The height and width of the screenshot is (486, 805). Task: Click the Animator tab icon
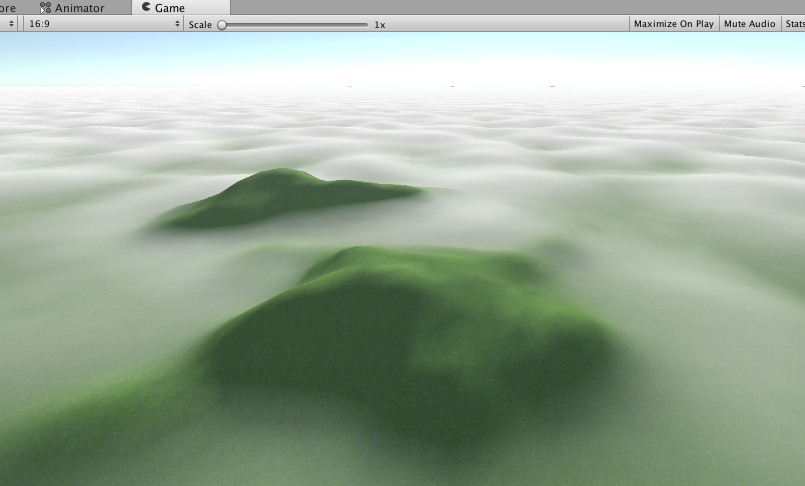point(45,8)
